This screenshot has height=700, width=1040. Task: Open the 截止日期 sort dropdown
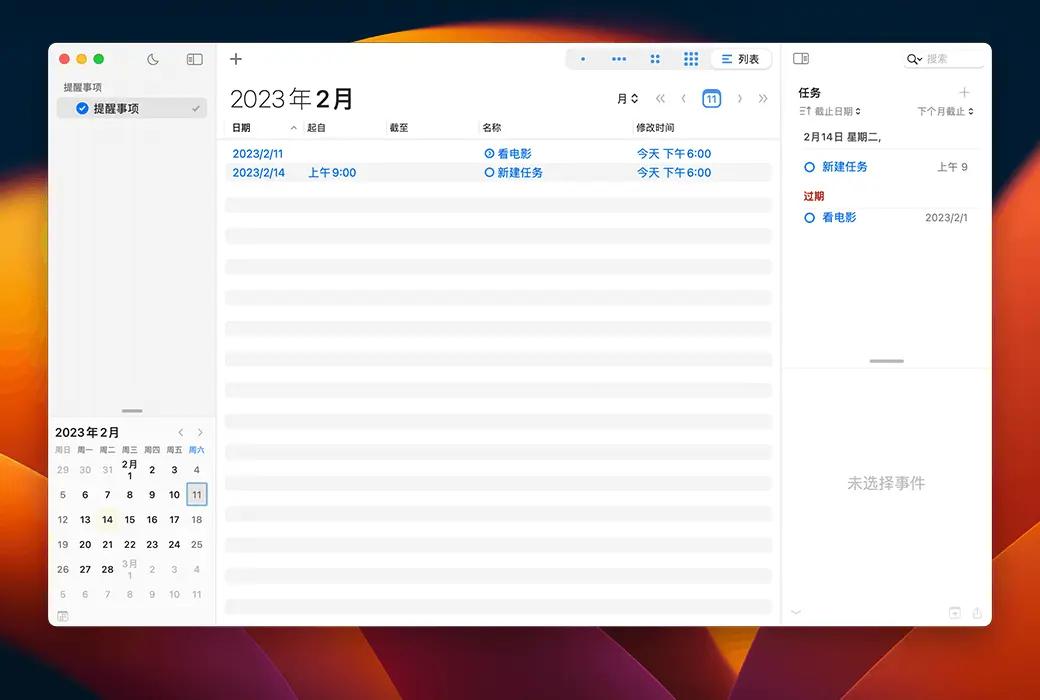pos(830,111)
